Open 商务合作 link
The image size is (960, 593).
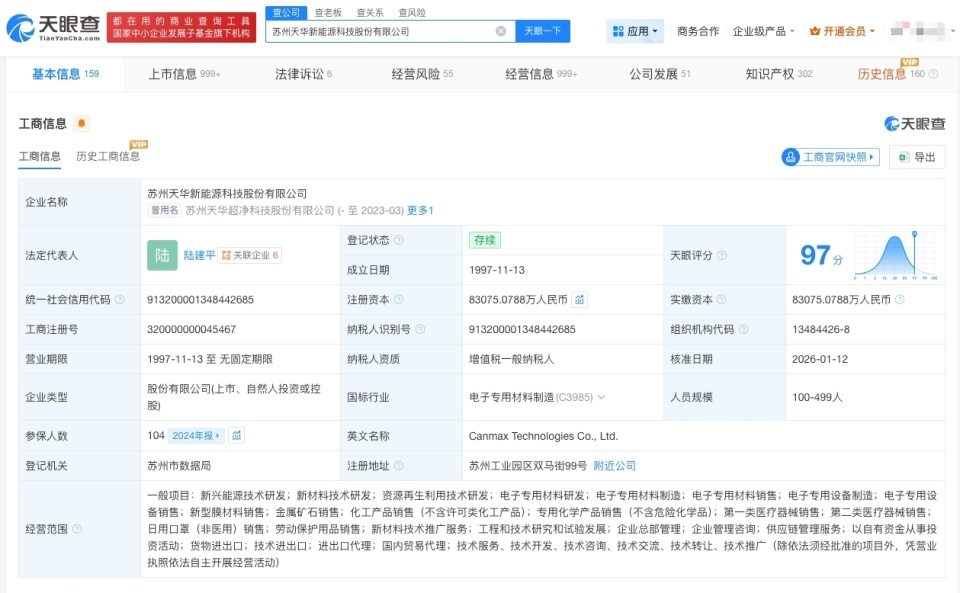pyautogui.click(x=698, y=31)
